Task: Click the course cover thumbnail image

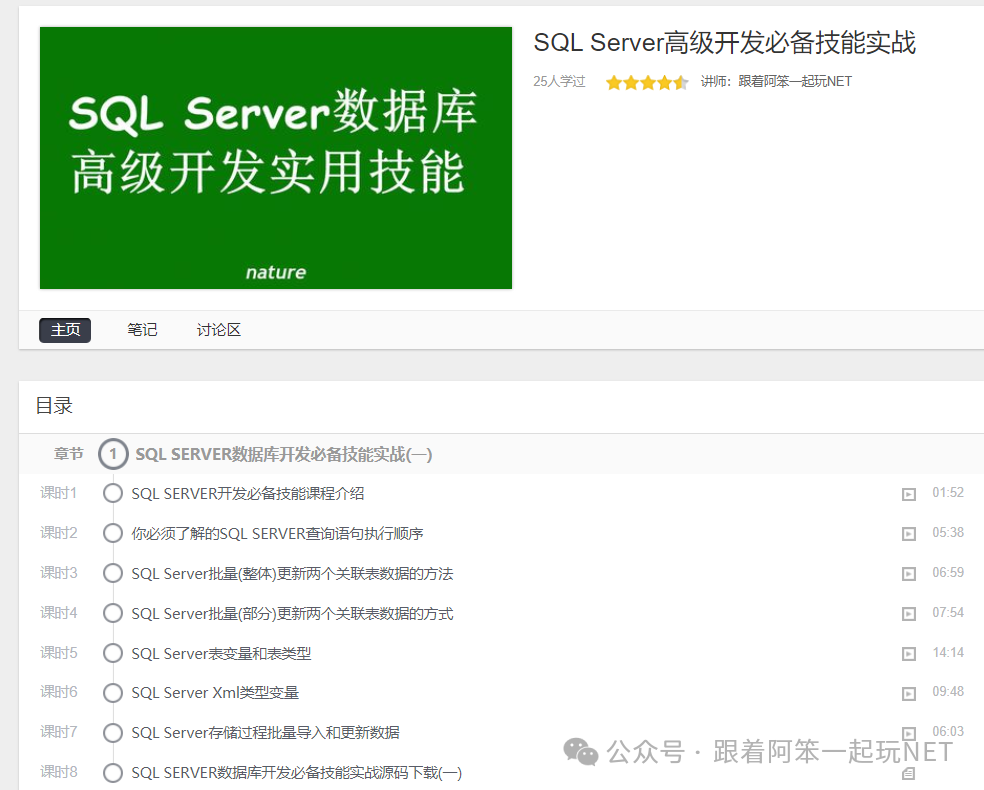Action: coord(276,158)
